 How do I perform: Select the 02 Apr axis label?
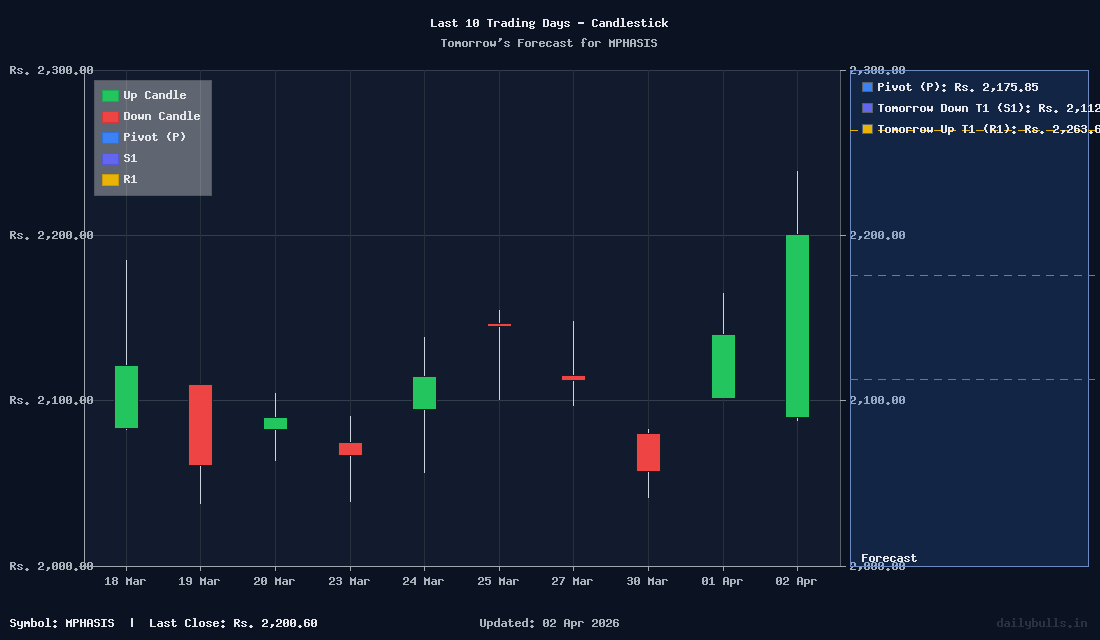coord(796,581)
